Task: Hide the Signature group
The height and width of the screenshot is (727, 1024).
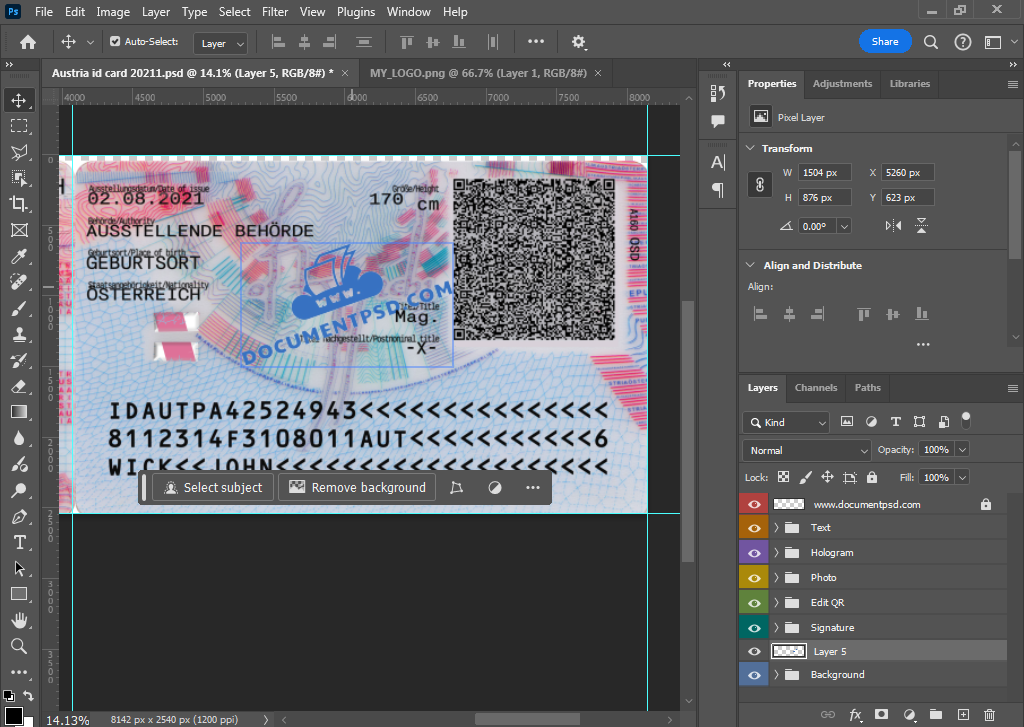Action: [x=754, y=627]
